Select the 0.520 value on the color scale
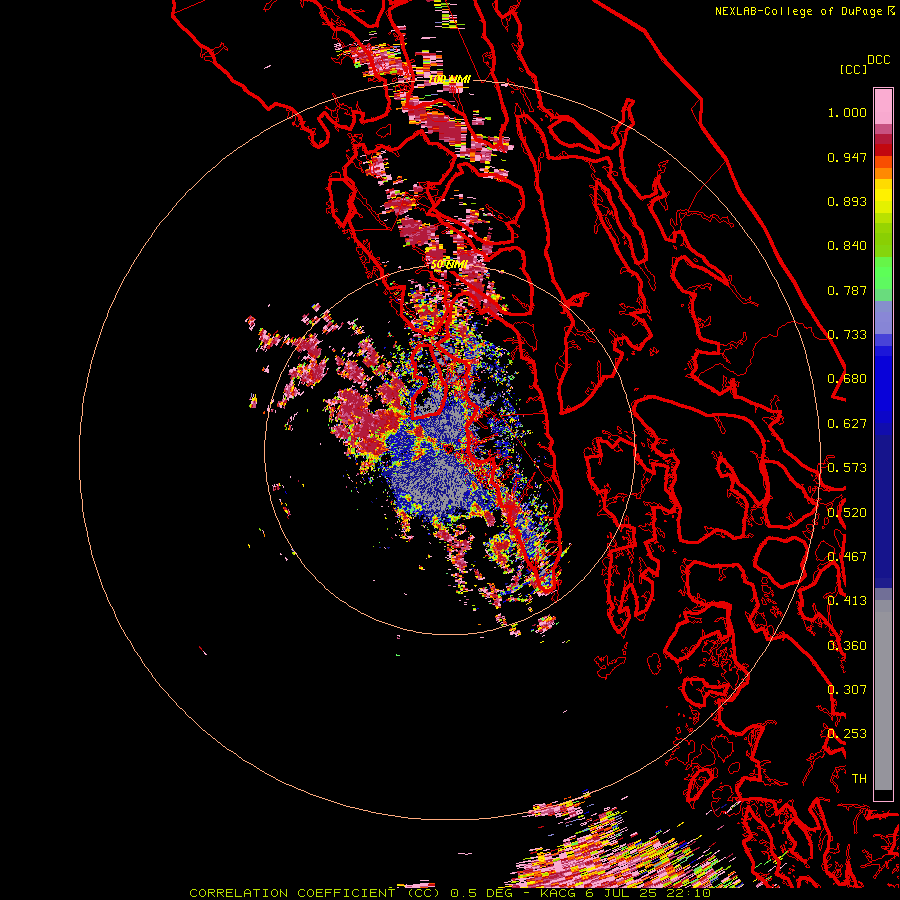 point(847,512)
